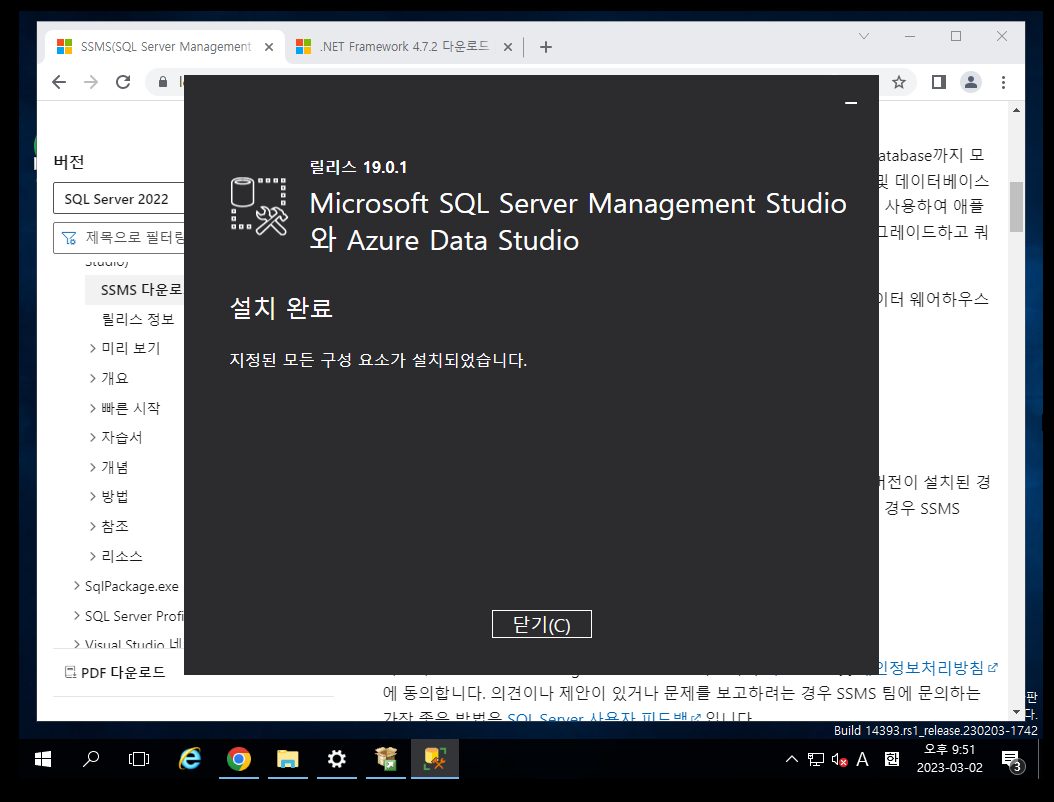Click the site lock icon in the address bar
This screenshot has width=1054, height=802.
pos(163,82)
